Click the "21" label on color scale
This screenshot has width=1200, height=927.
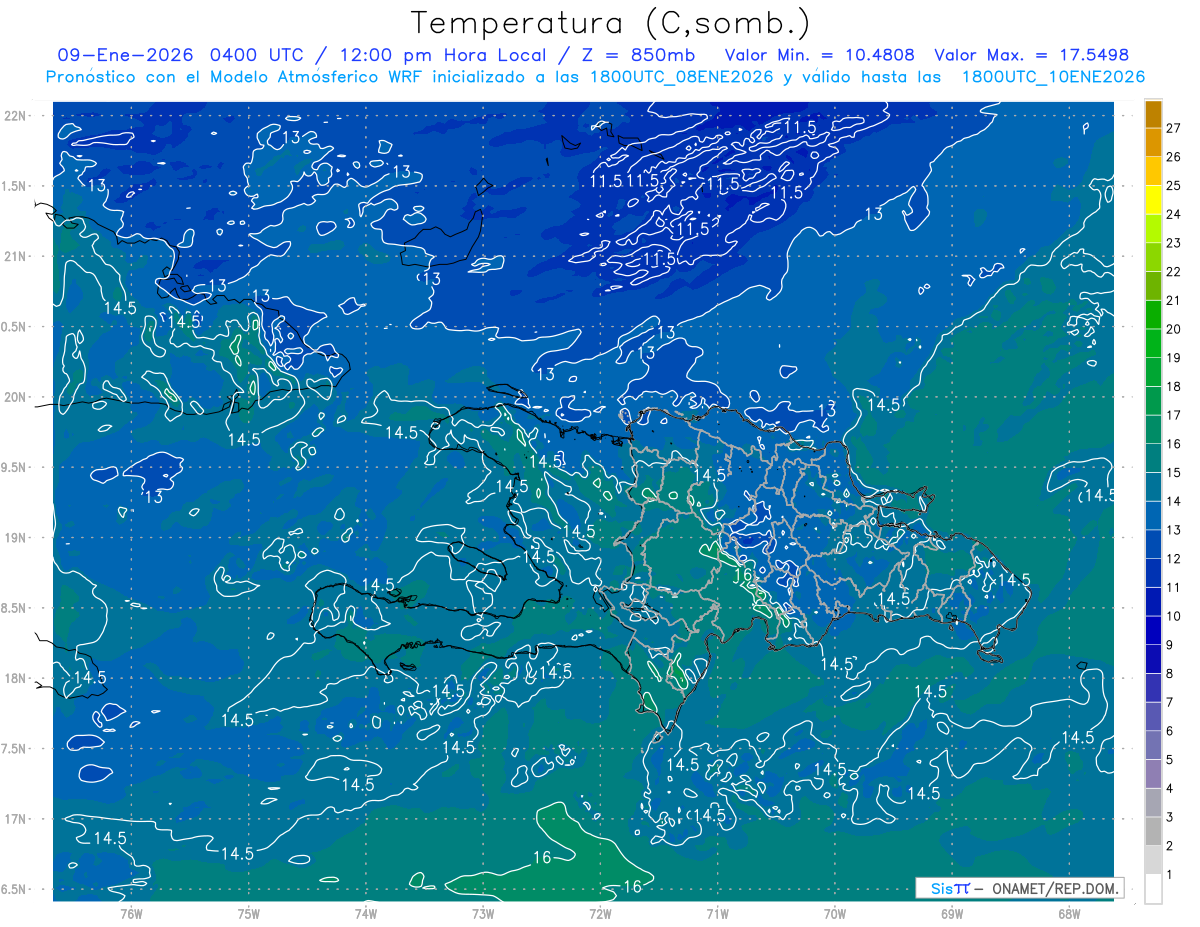[x=1173, y=301]
